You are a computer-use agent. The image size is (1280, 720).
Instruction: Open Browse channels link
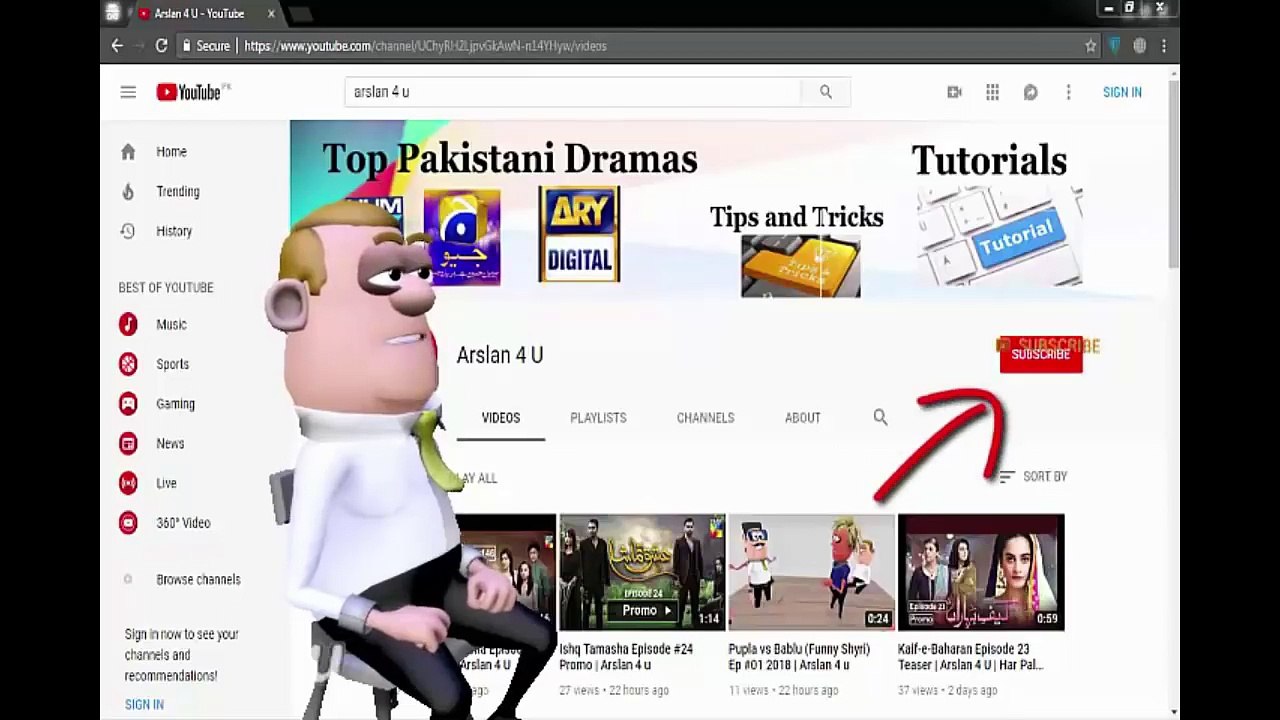[198, 580]
